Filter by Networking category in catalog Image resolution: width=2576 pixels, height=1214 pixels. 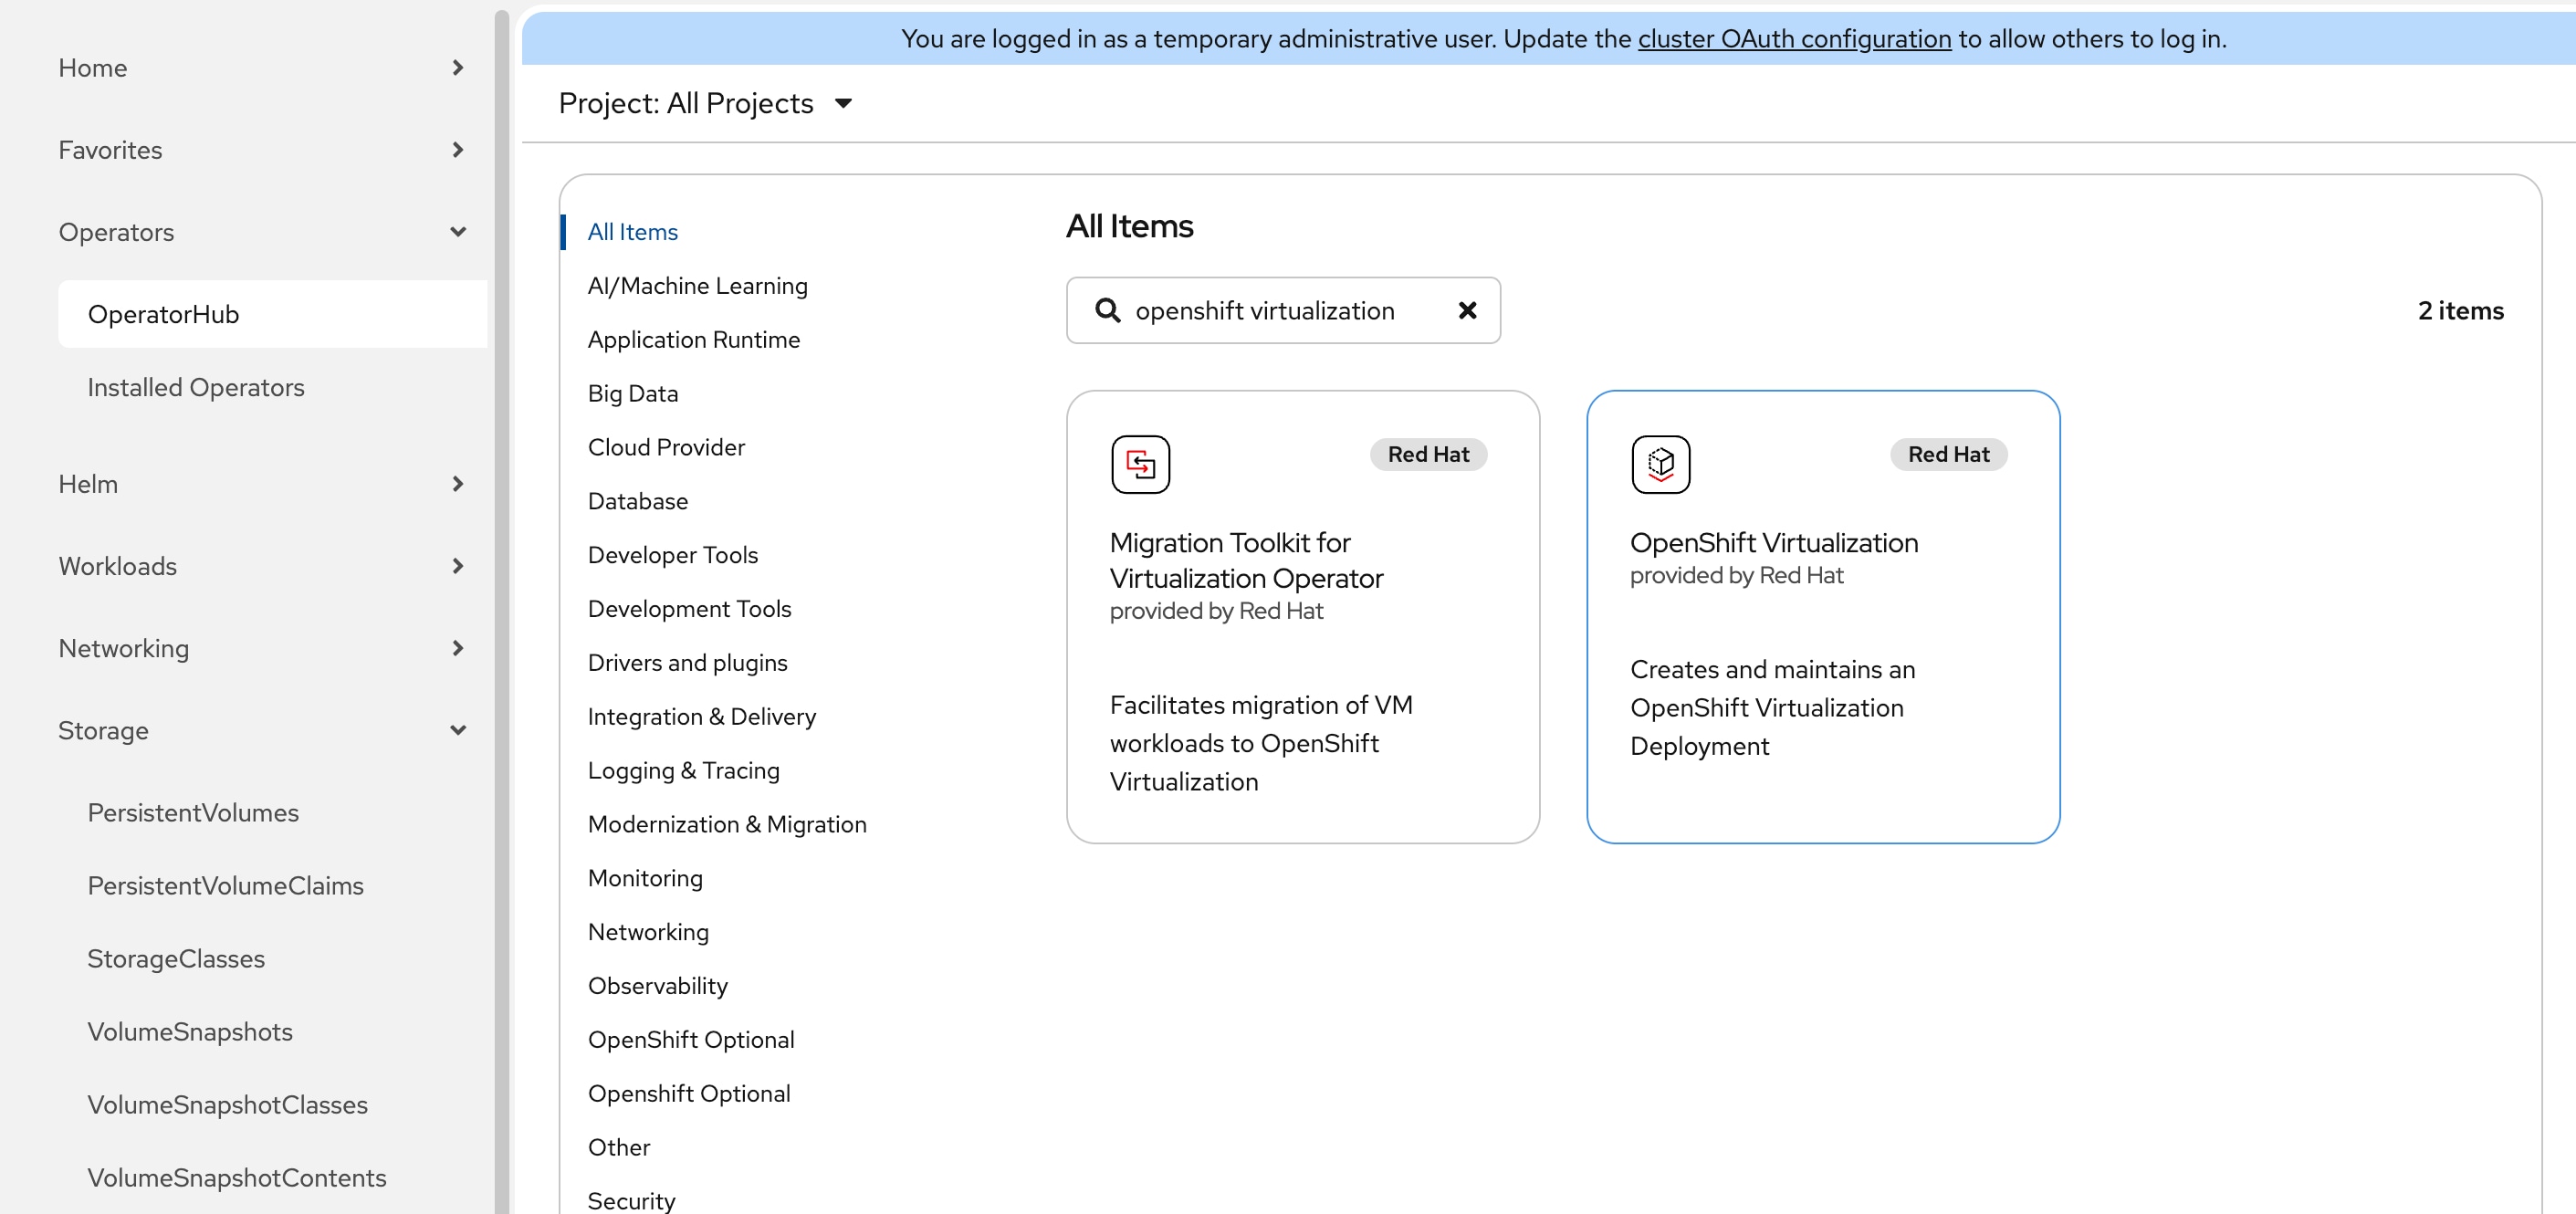click(648, 932)
